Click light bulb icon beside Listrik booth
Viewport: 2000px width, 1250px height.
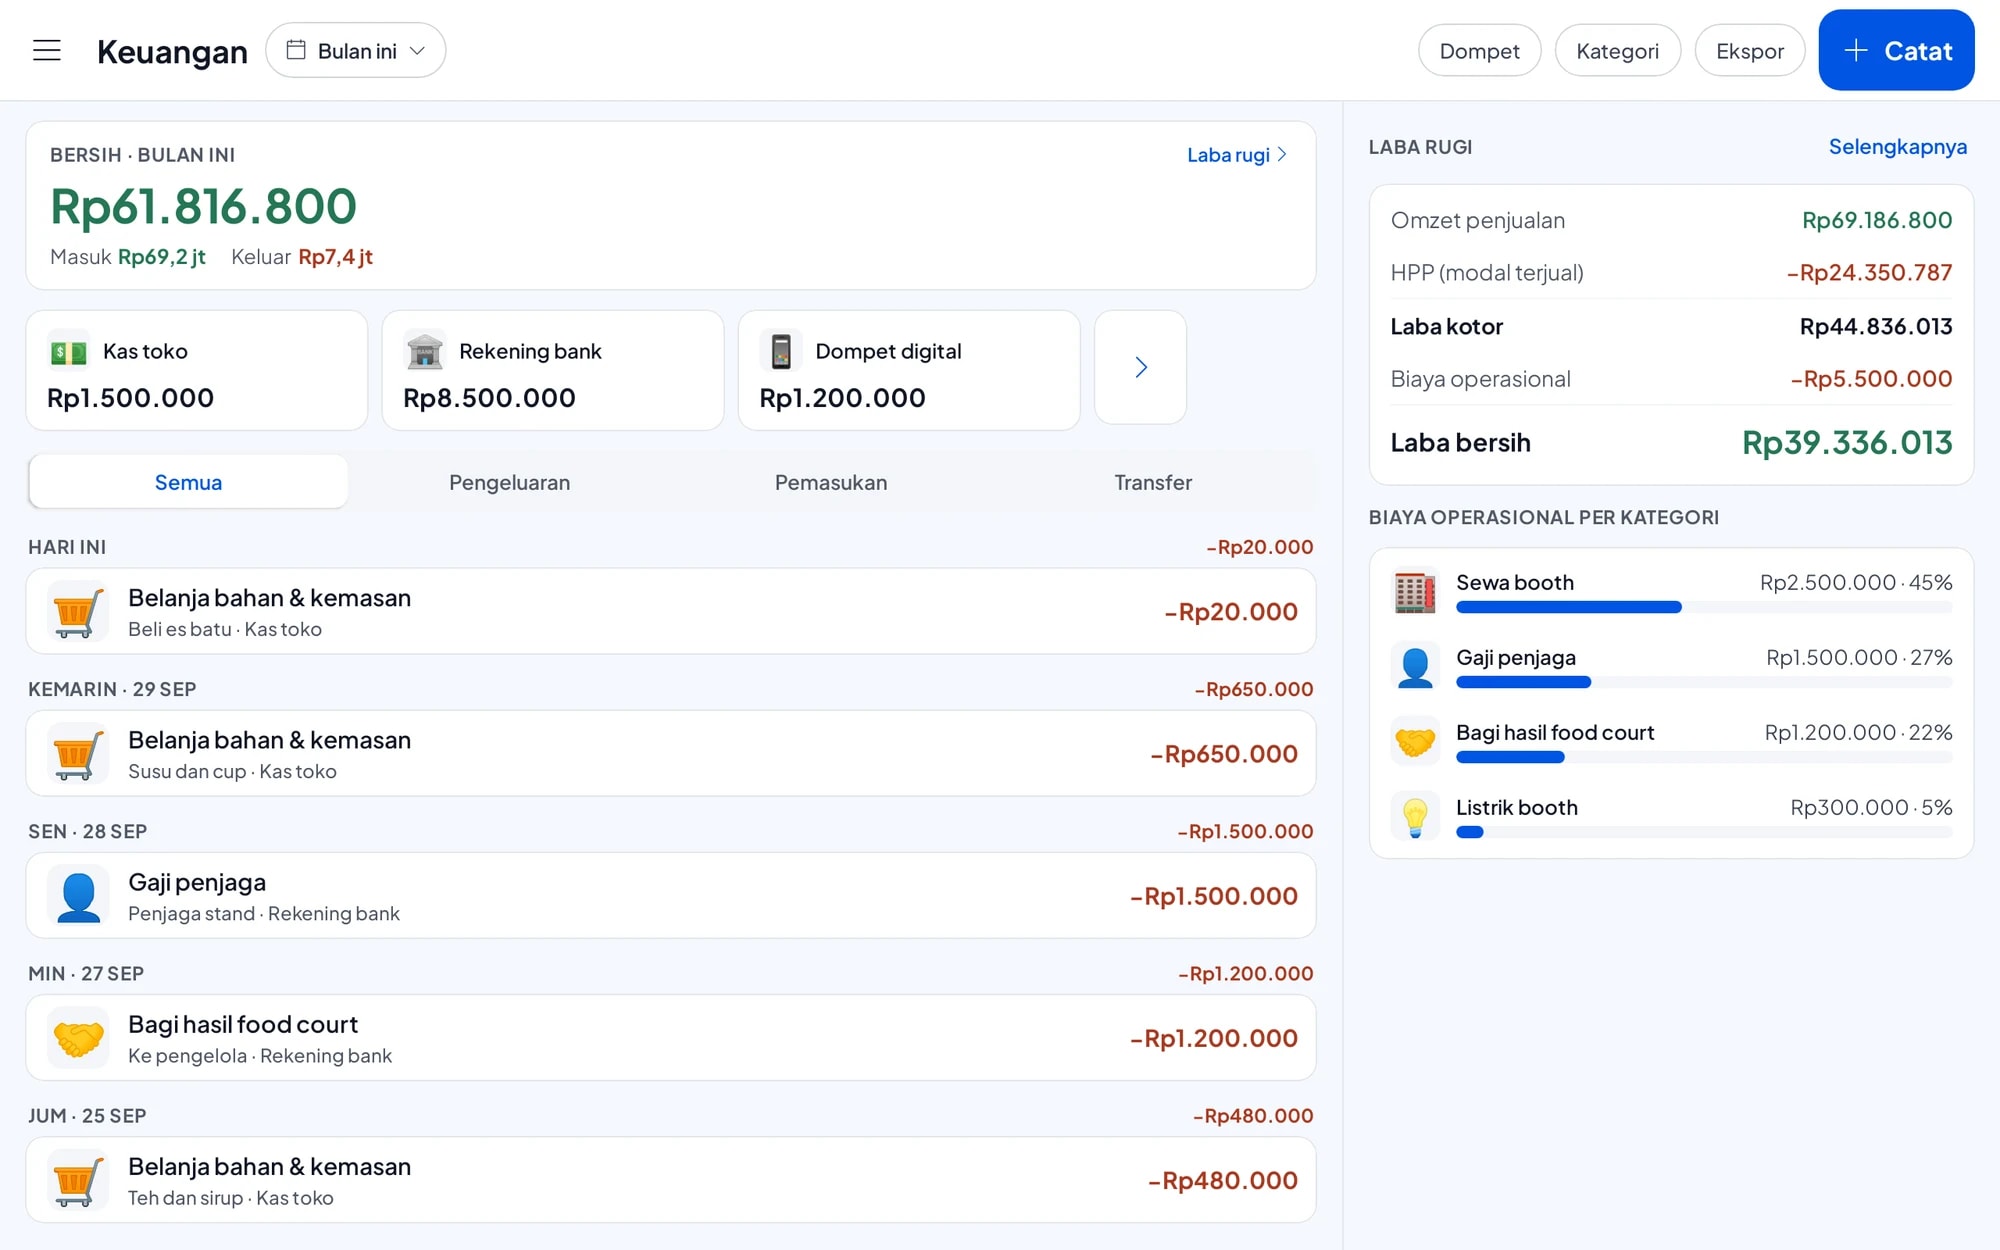click(x=1415, y=816)
